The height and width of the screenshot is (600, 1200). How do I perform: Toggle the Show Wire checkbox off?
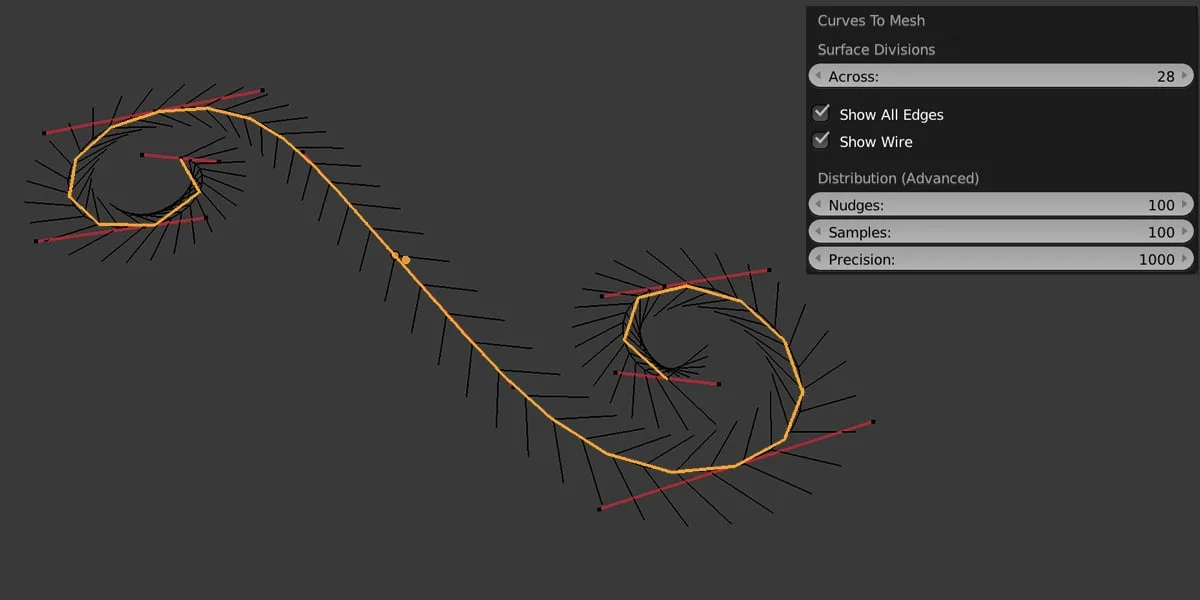click(820, 140)
